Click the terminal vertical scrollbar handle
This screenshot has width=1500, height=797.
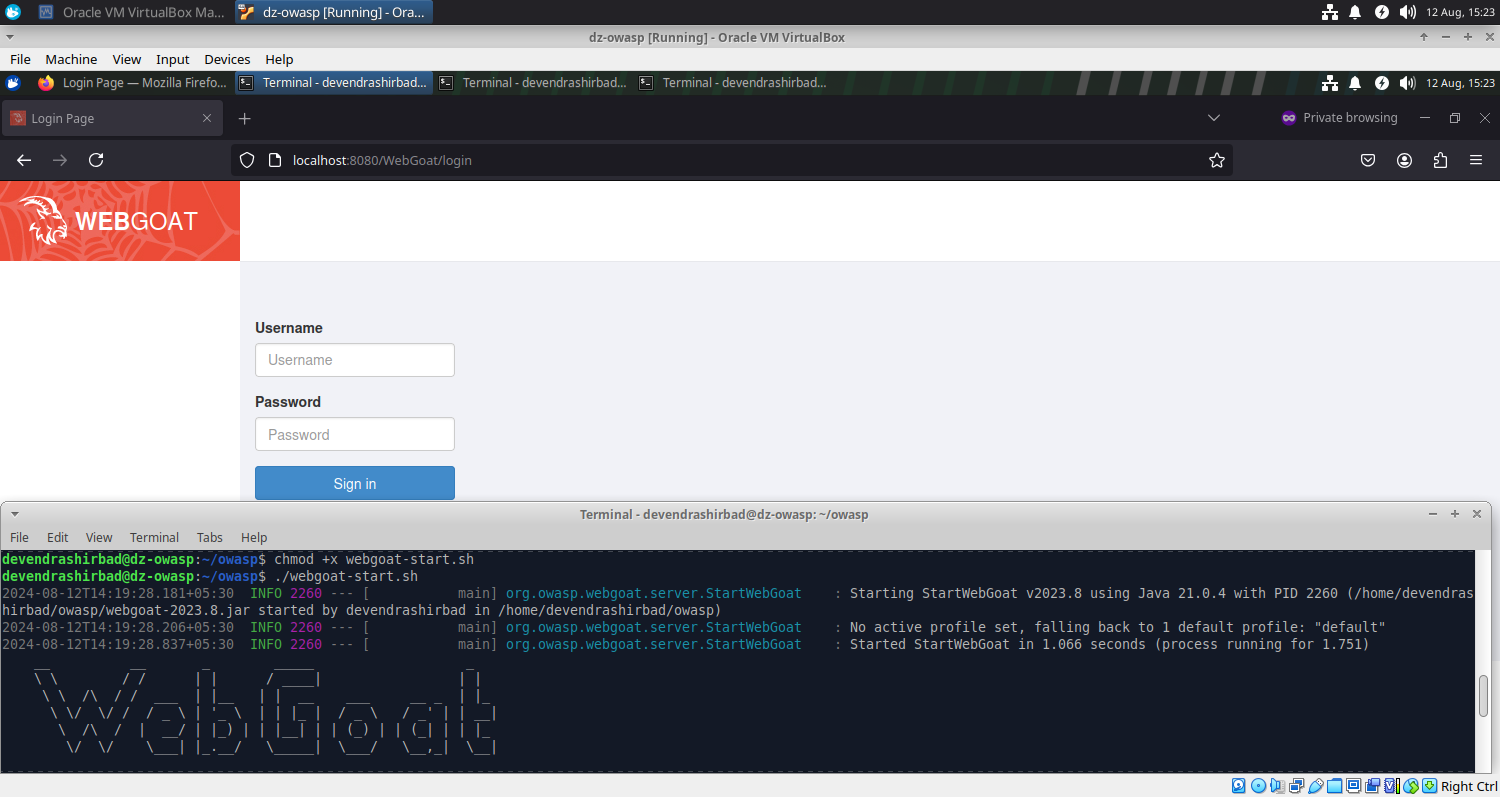point(1483,696)
